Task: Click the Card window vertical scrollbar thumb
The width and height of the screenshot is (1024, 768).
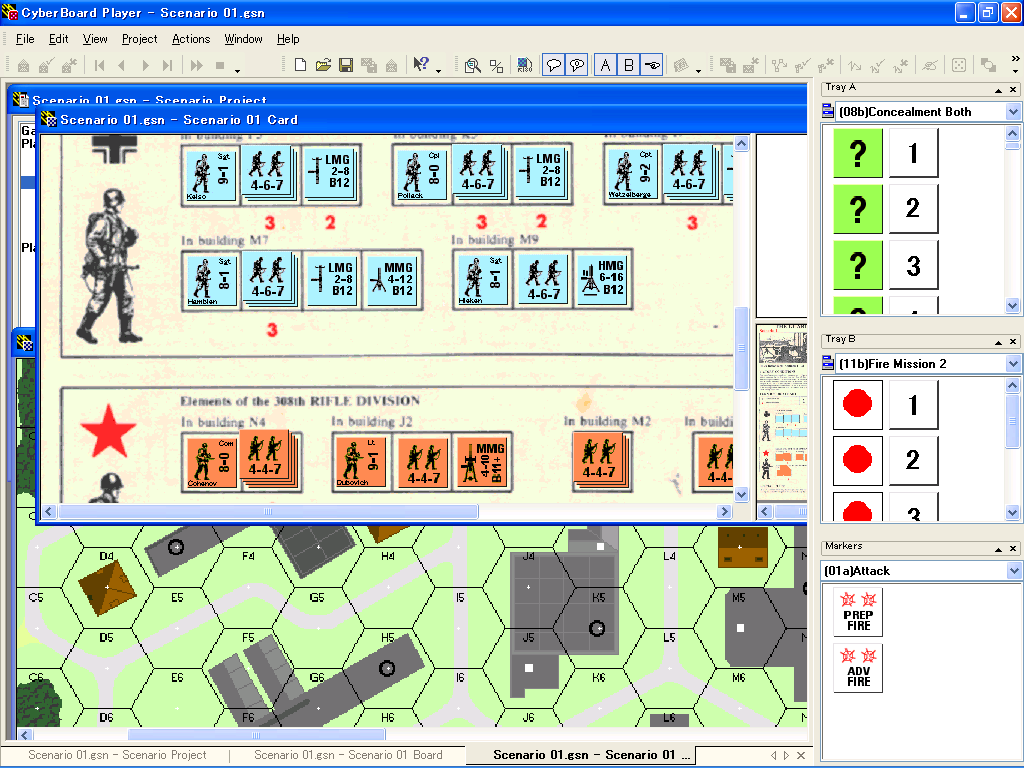Action: [x=741, y=348]
